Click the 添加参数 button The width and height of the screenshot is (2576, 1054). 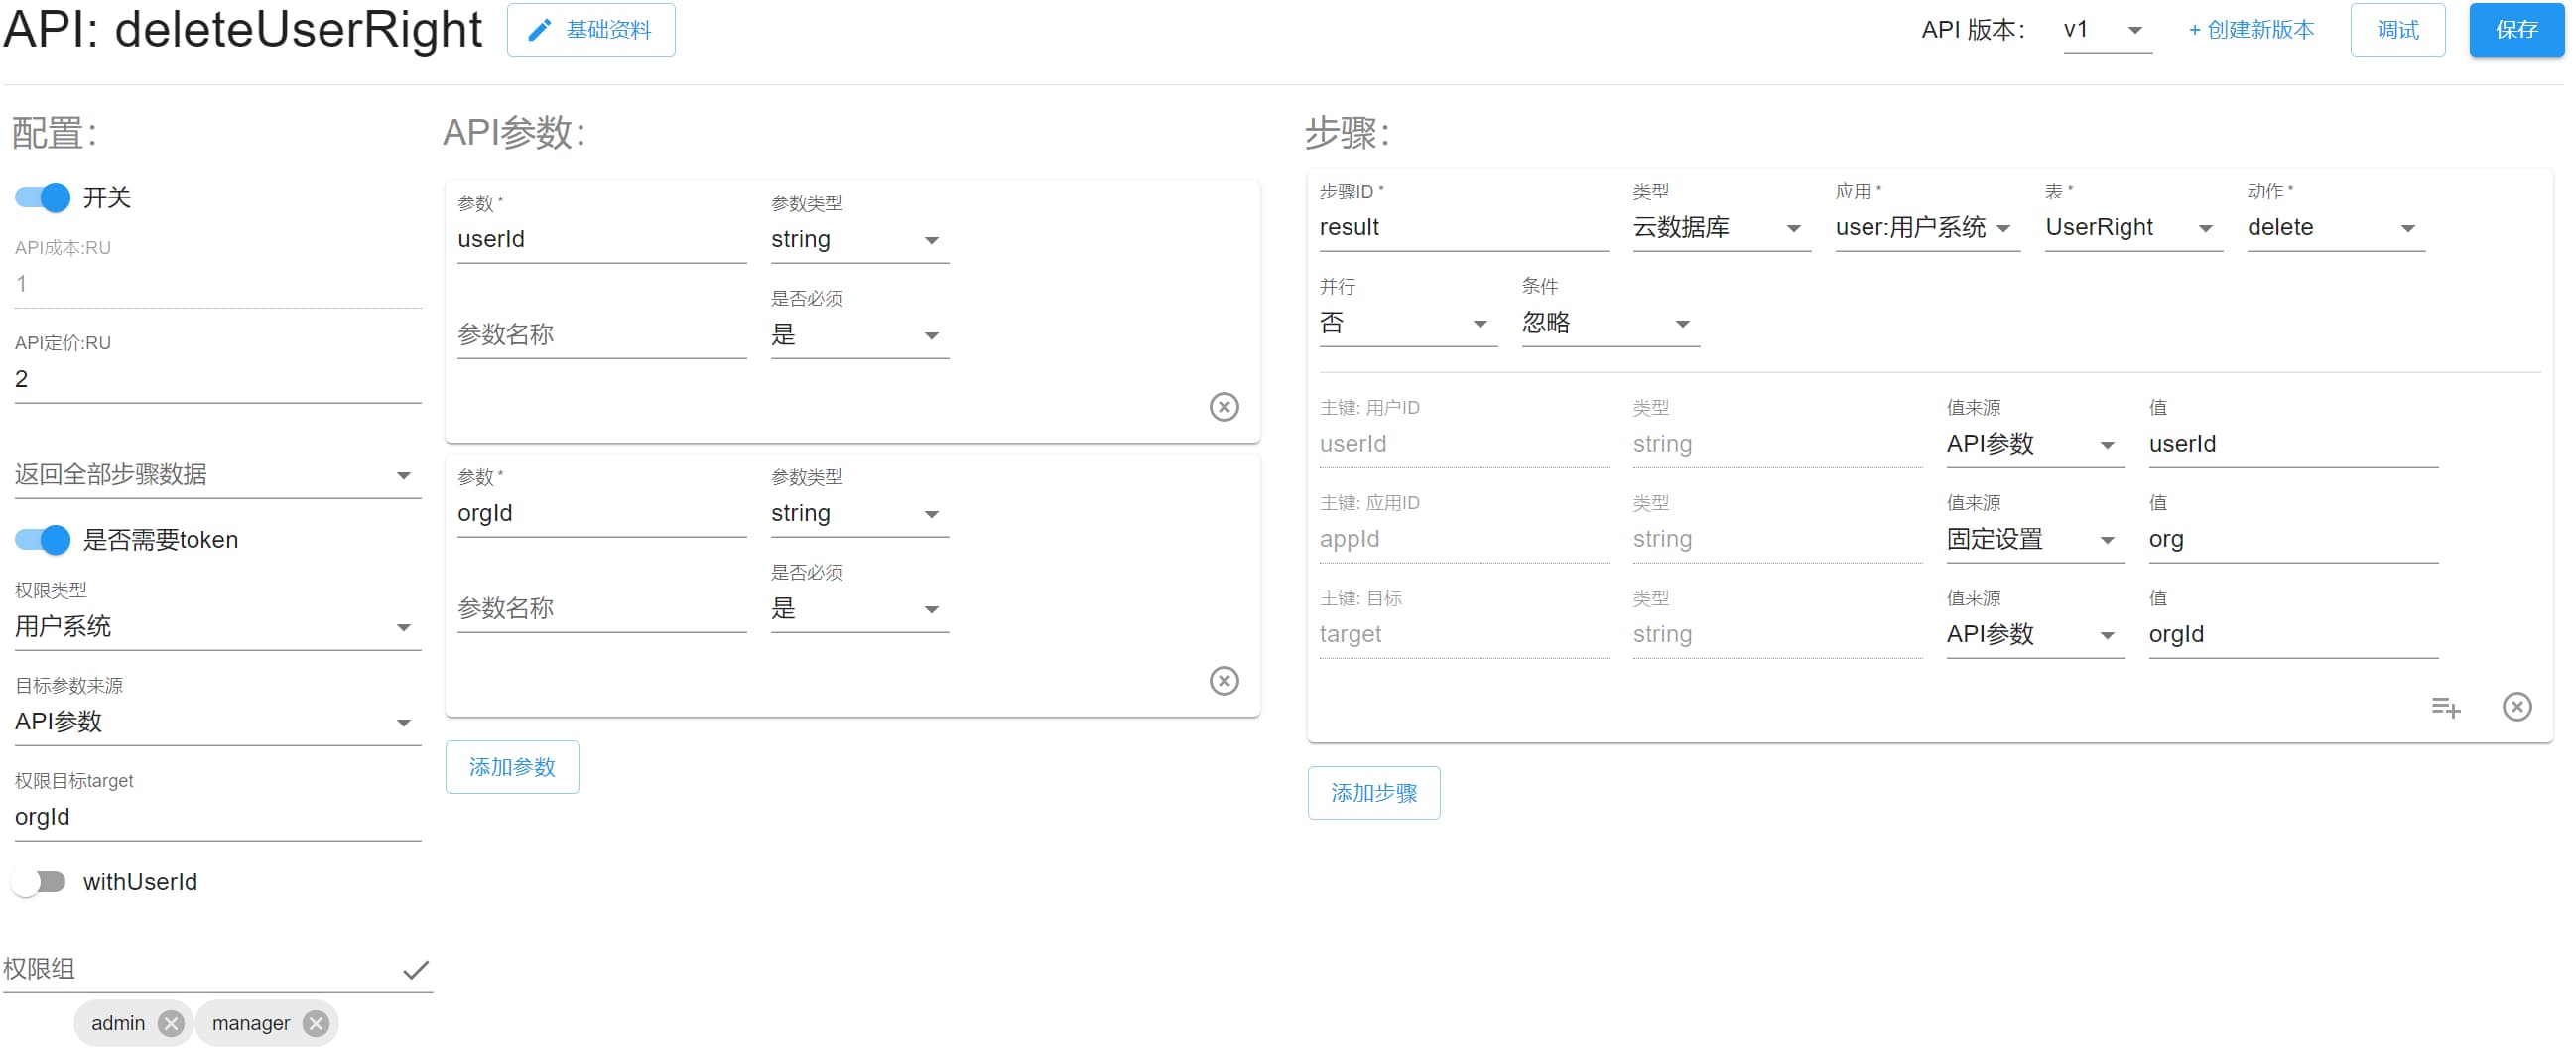[x=512, y=767]
